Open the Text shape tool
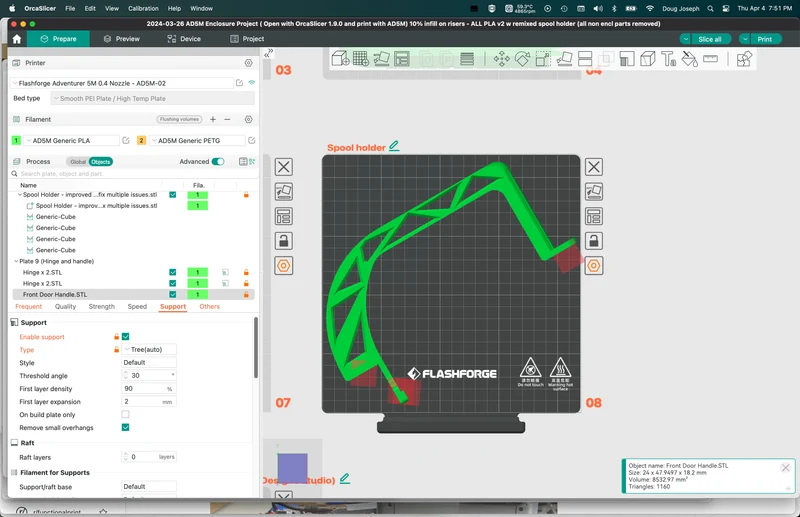The width and height of the screenshot is (800, 517). (x=668, y=59)
